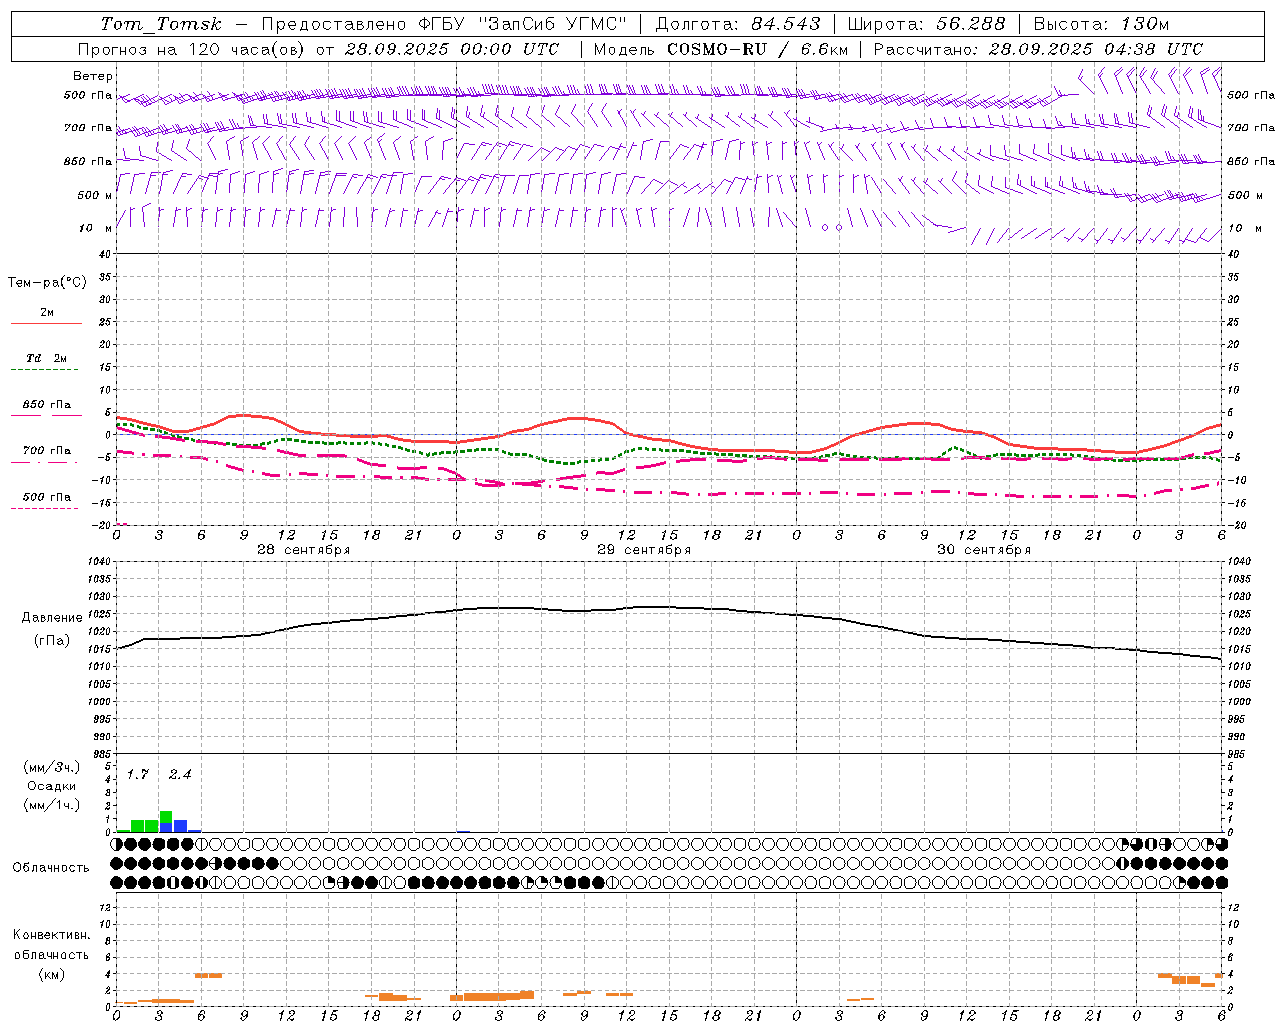Click the calm wind circle symbols at 10 m

pyautogui.click(x=831, y=227)
